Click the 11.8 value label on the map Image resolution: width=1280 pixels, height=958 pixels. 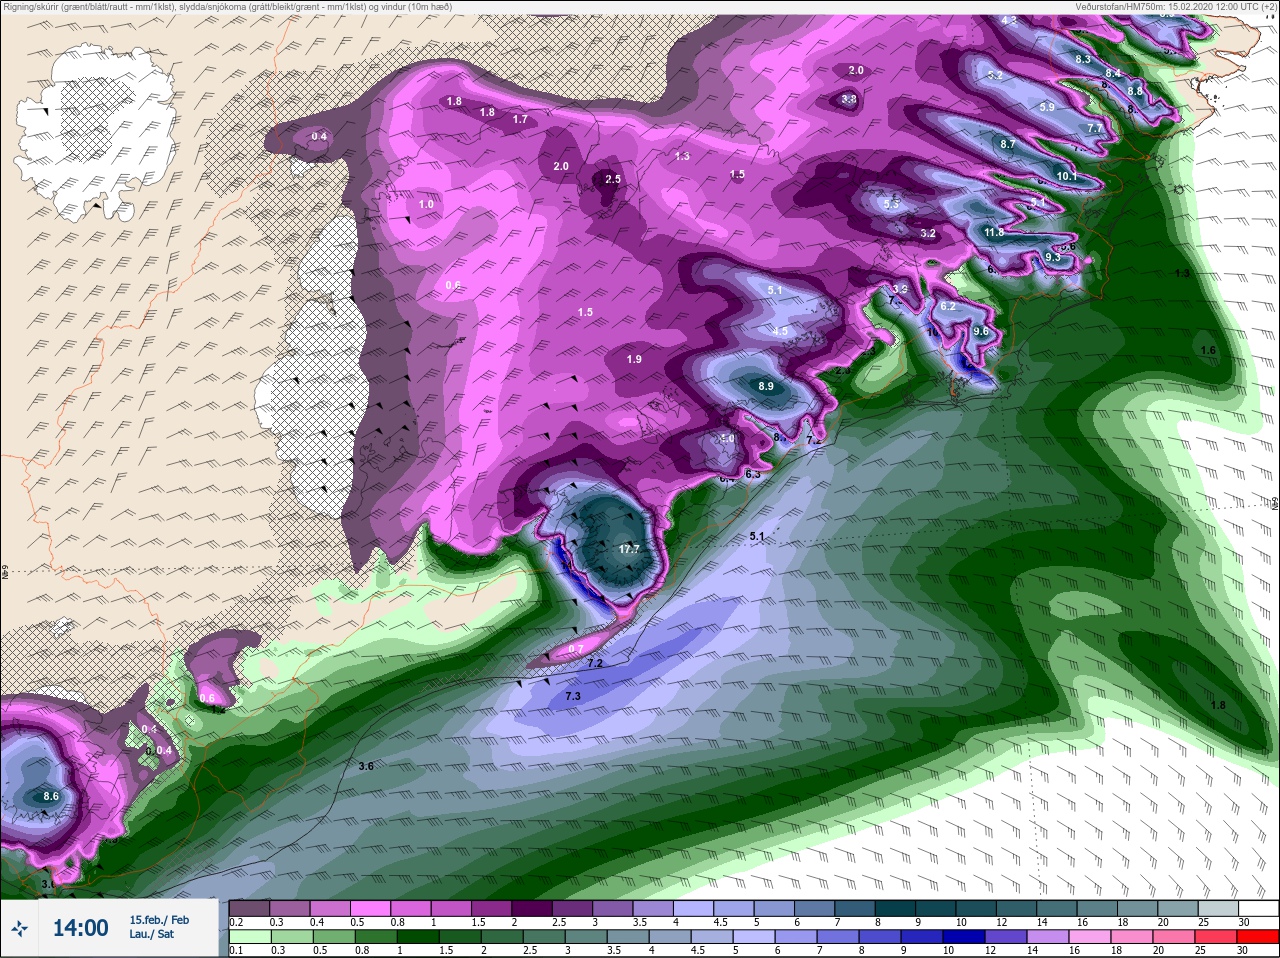pos(994,232)
